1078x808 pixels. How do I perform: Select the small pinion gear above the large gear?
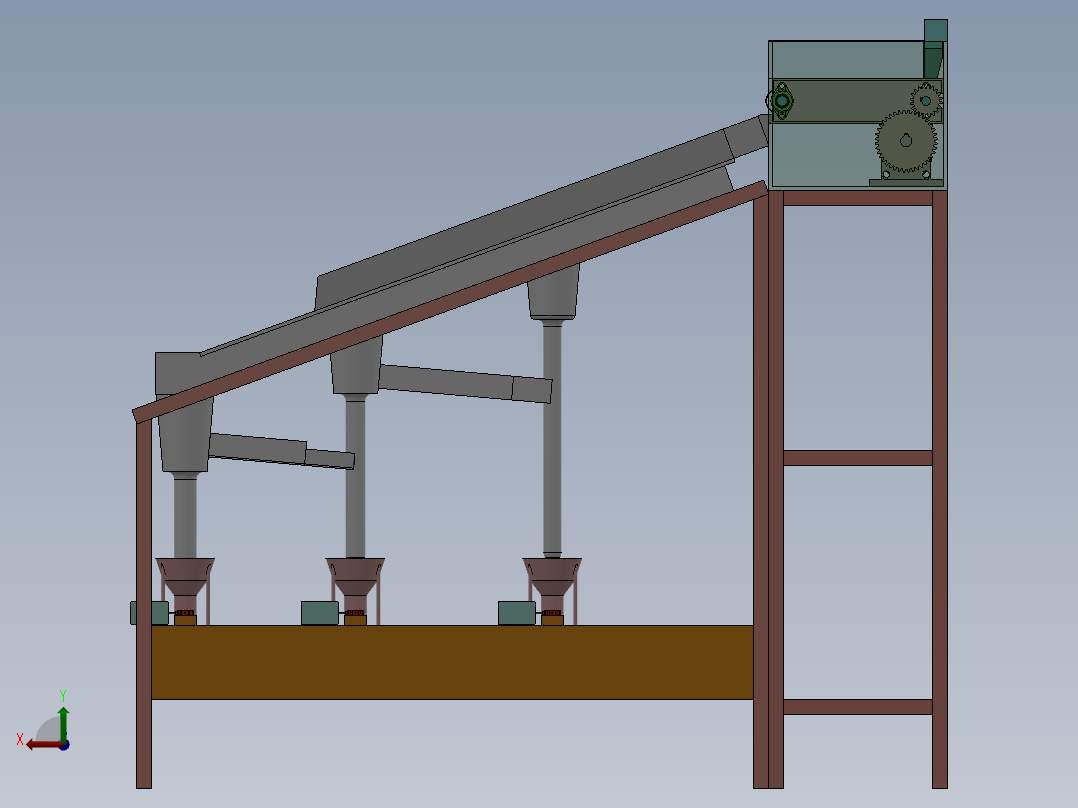point(926,99)
